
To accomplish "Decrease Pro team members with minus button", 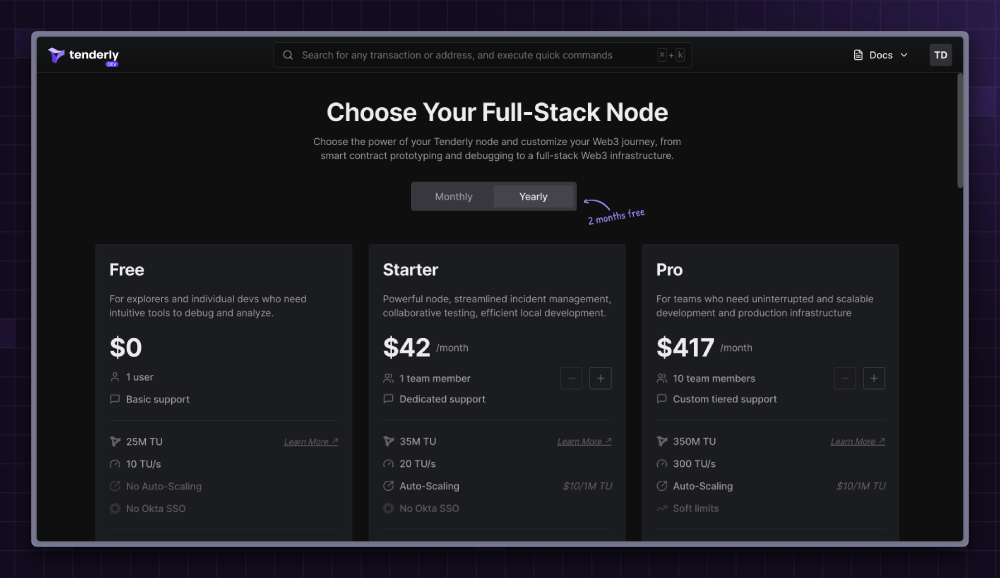I will coord(845,378).
